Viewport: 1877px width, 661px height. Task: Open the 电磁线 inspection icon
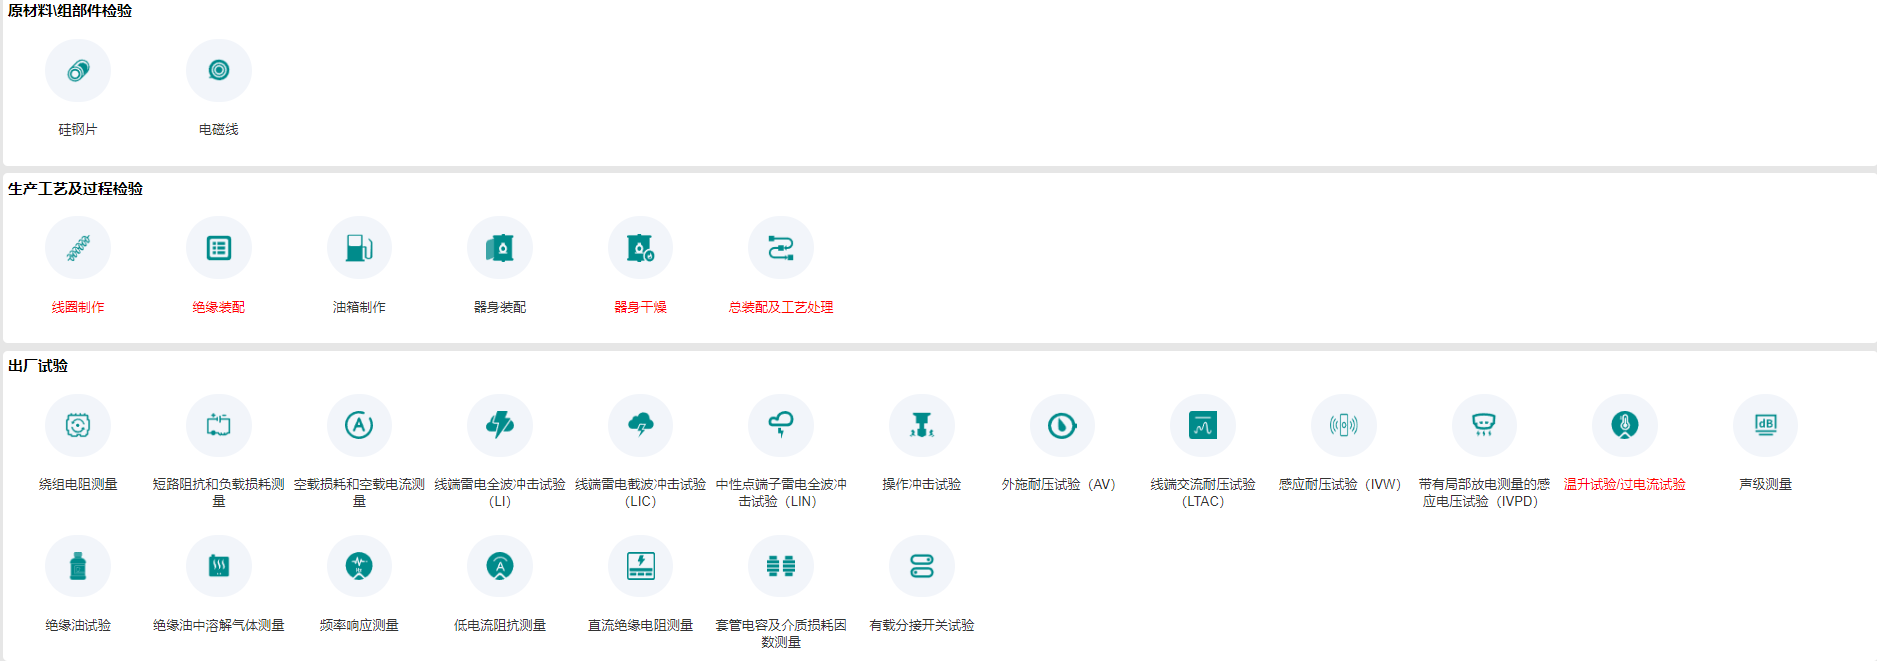218,71
